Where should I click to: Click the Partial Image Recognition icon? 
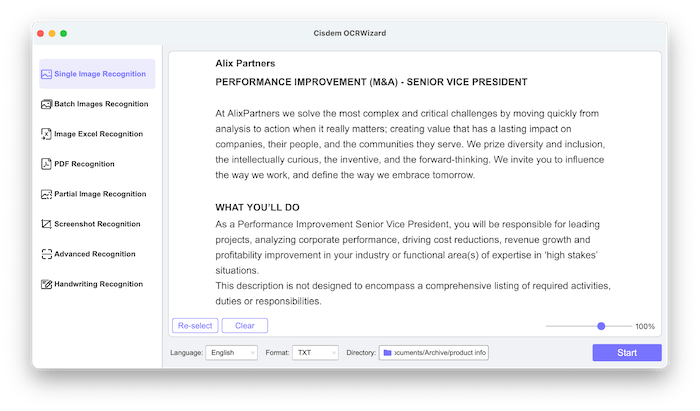click(x=46, y=194)
